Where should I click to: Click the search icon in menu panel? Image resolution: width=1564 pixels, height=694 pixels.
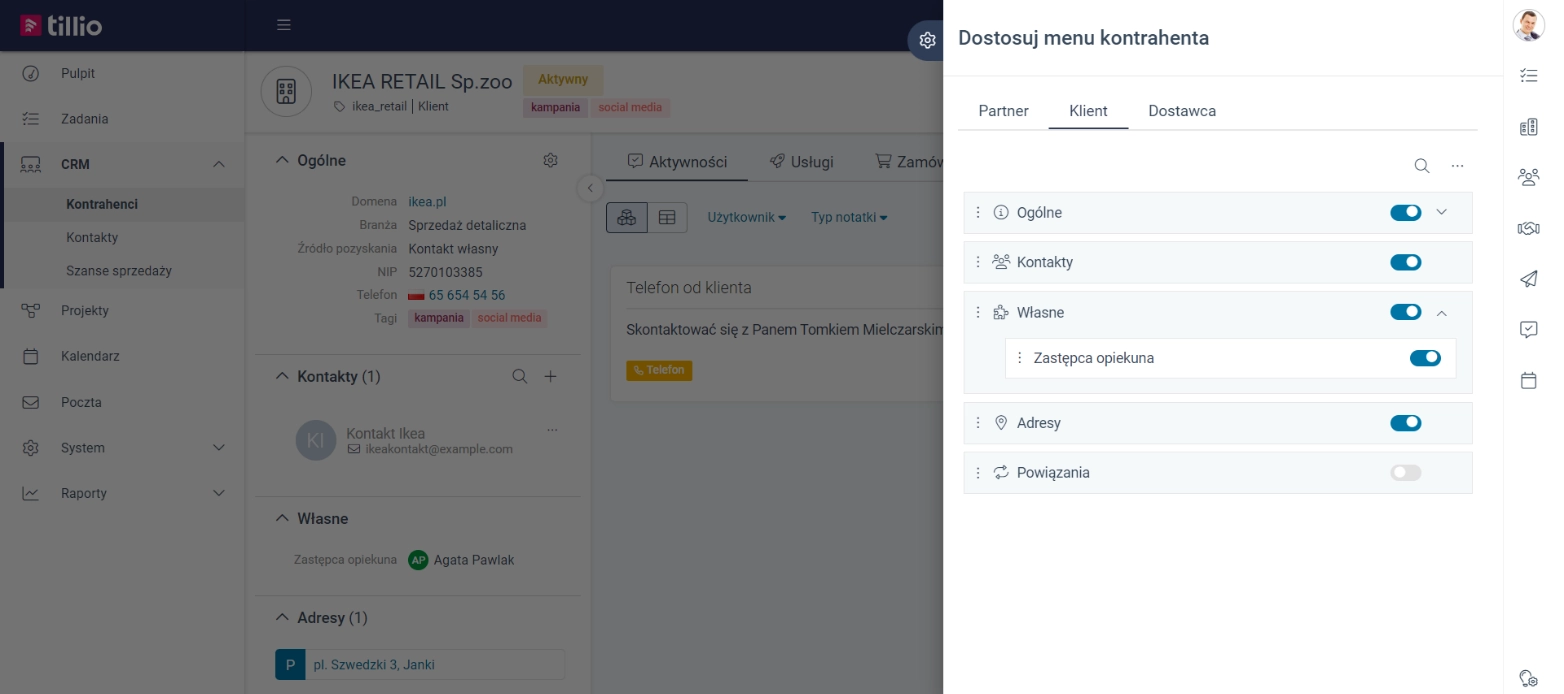(x=1421, y=165)
